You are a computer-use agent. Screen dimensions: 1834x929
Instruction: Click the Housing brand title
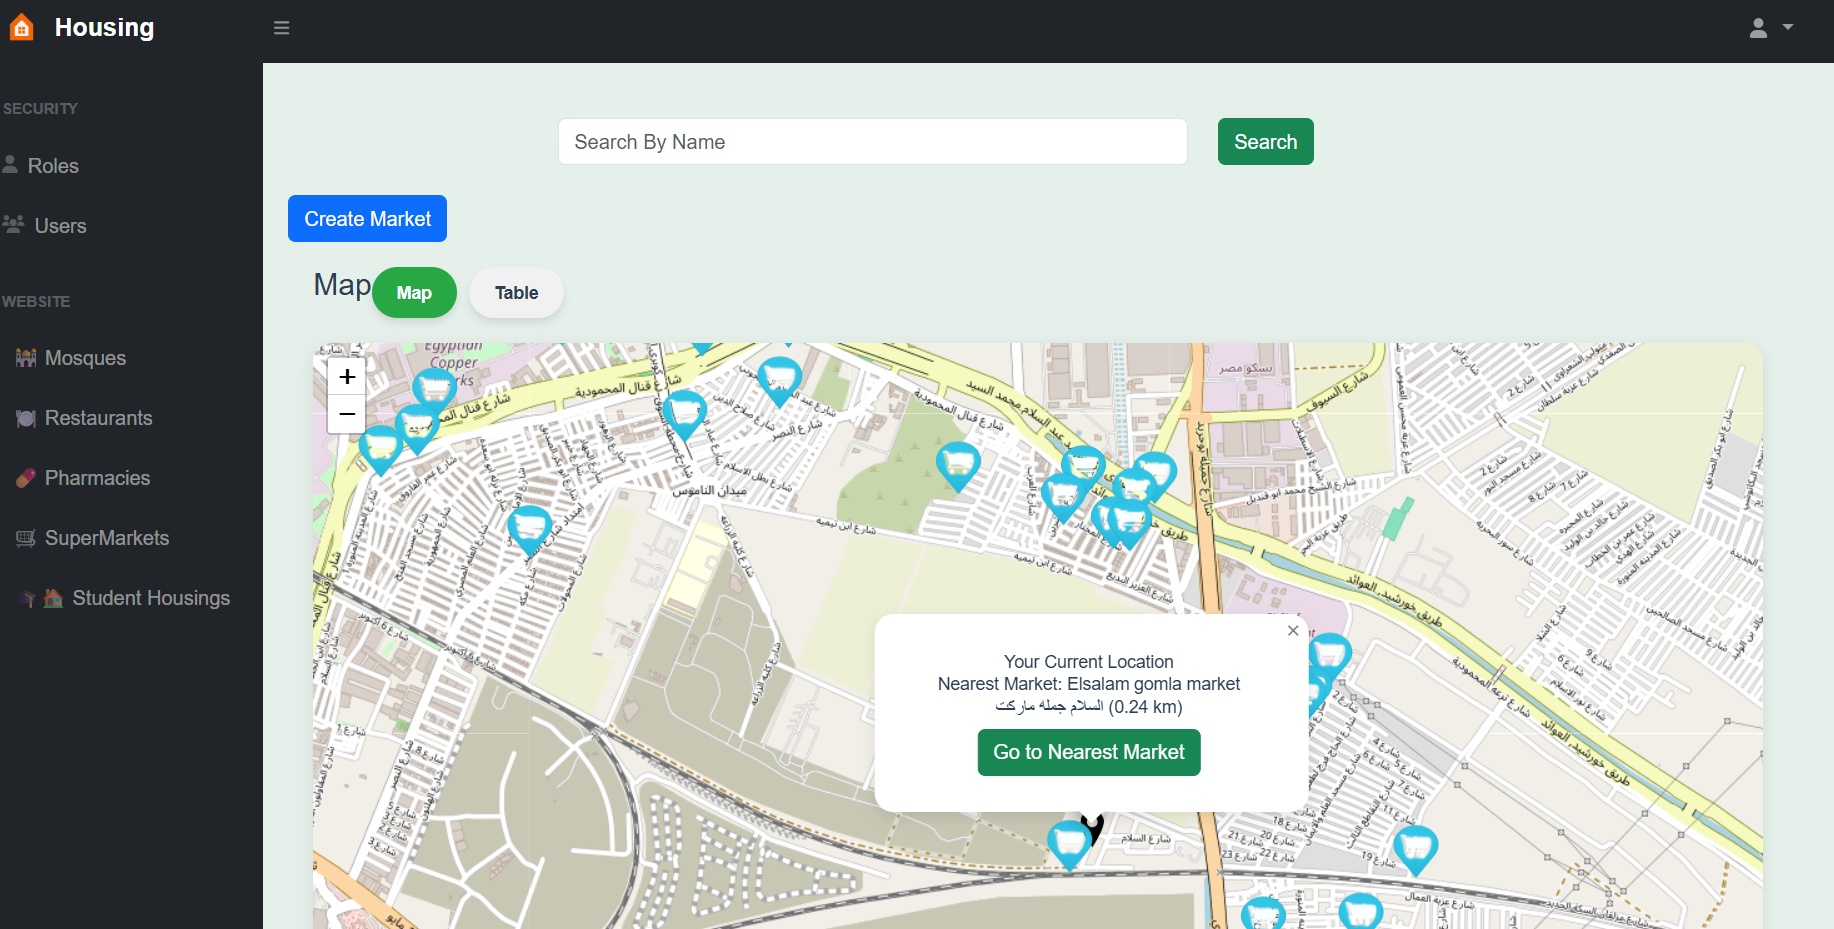tap(105, 27)
